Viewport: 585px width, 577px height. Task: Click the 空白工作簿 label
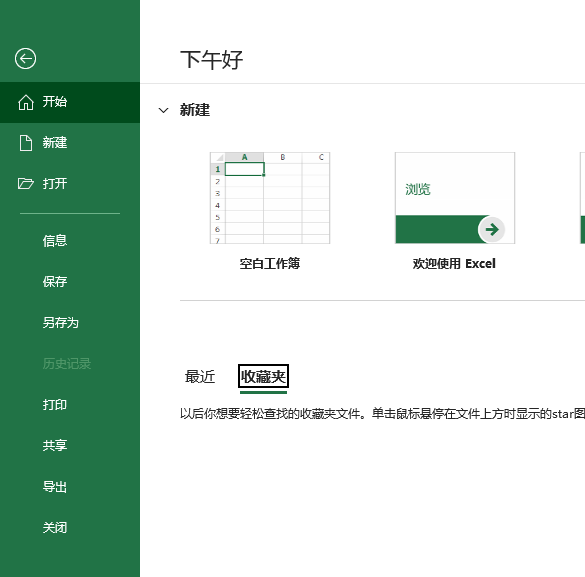pos(270,264)
